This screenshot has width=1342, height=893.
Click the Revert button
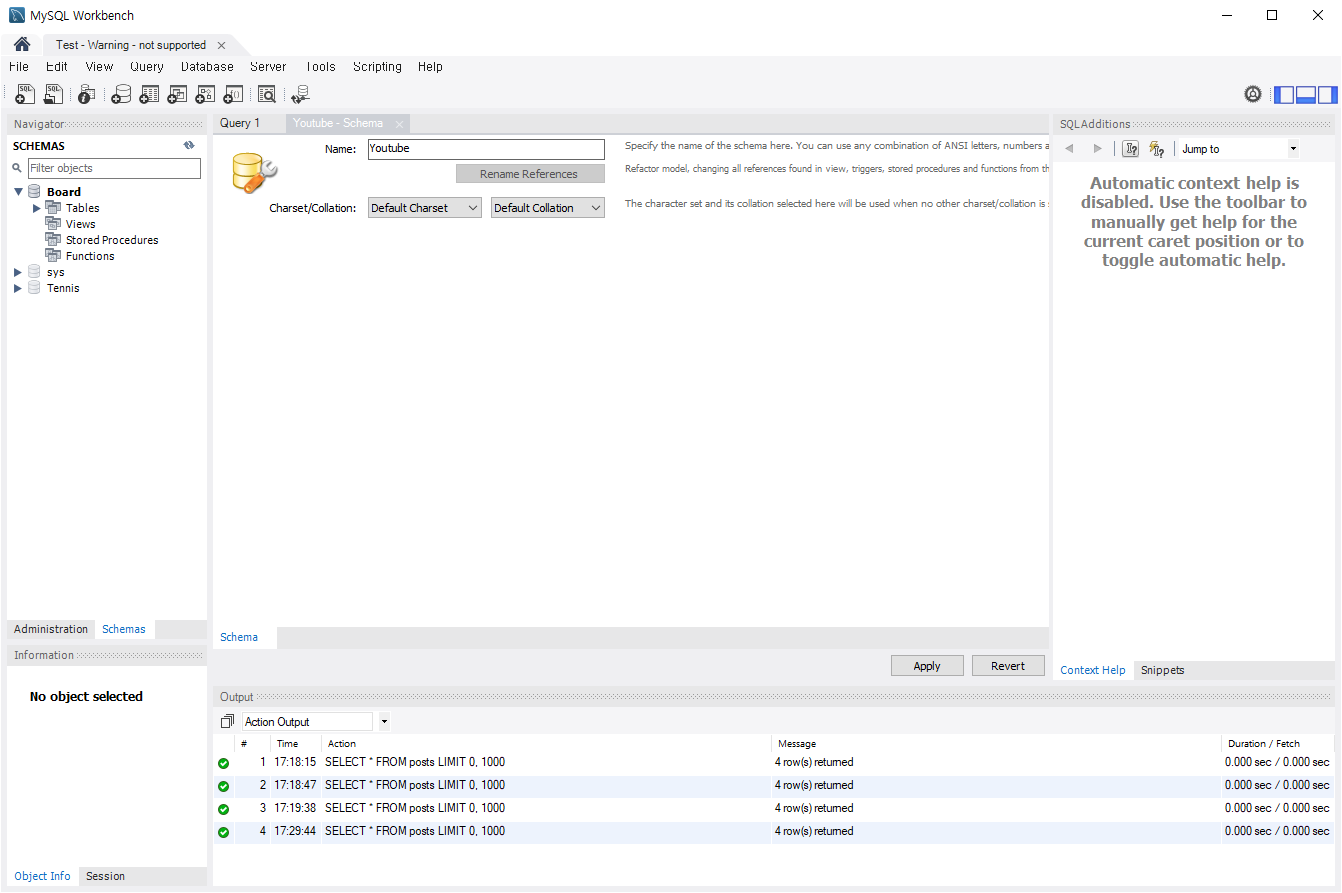(1008, 666)
